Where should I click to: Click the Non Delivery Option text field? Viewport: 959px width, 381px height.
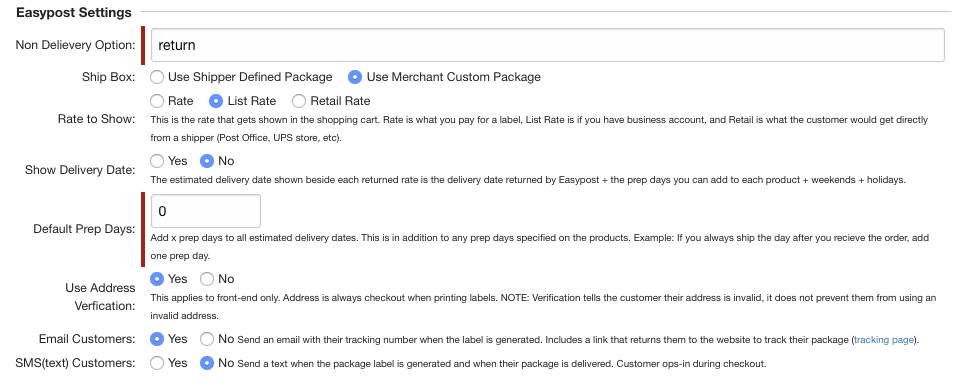547,45
